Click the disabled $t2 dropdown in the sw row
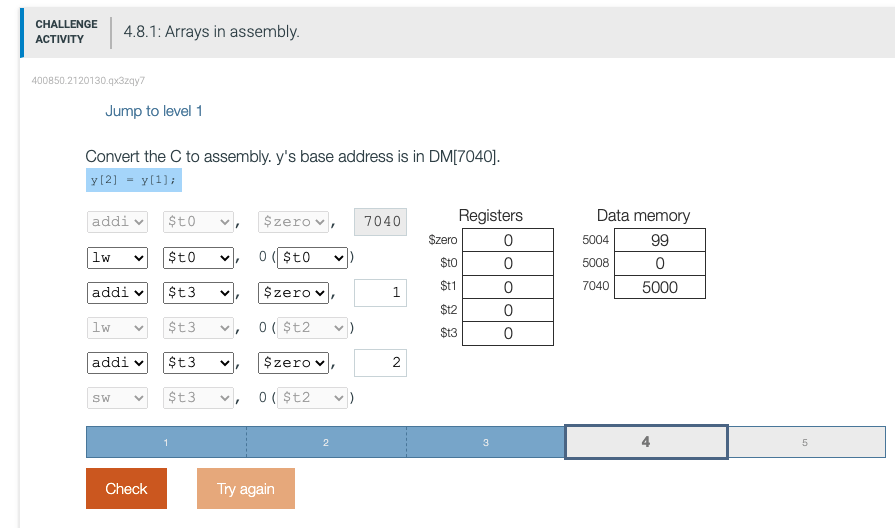Image resolution: width=895 pixels, height=528 pixels. (x=312, y=398)
